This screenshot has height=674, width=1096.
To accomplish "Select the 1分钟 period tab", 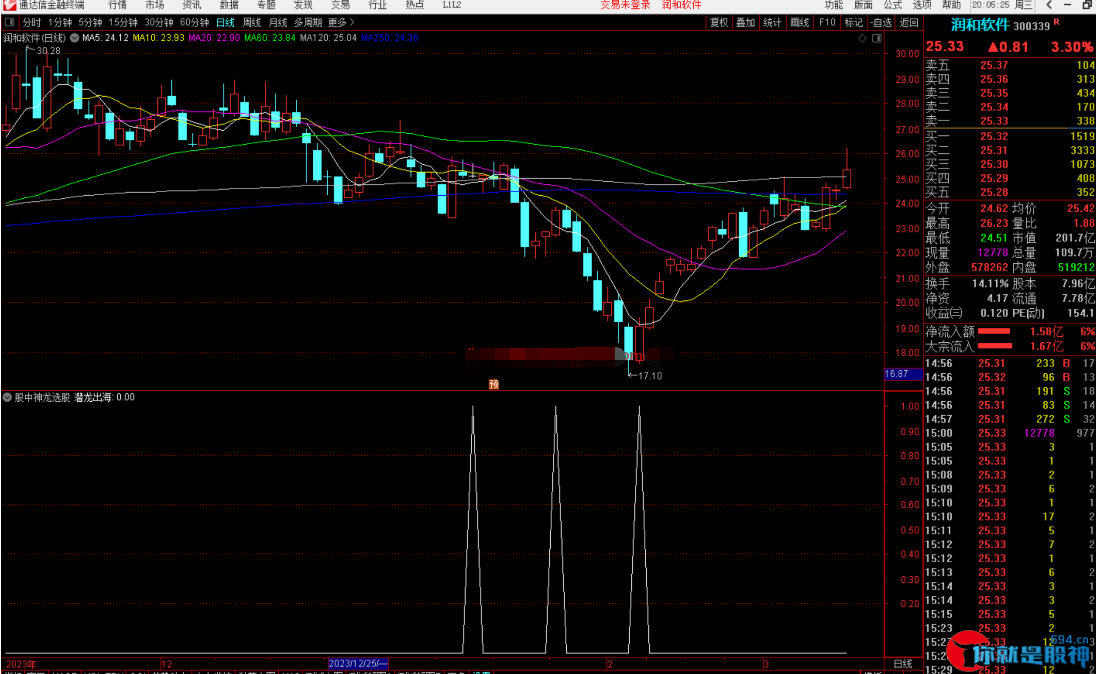I will 60,22.
